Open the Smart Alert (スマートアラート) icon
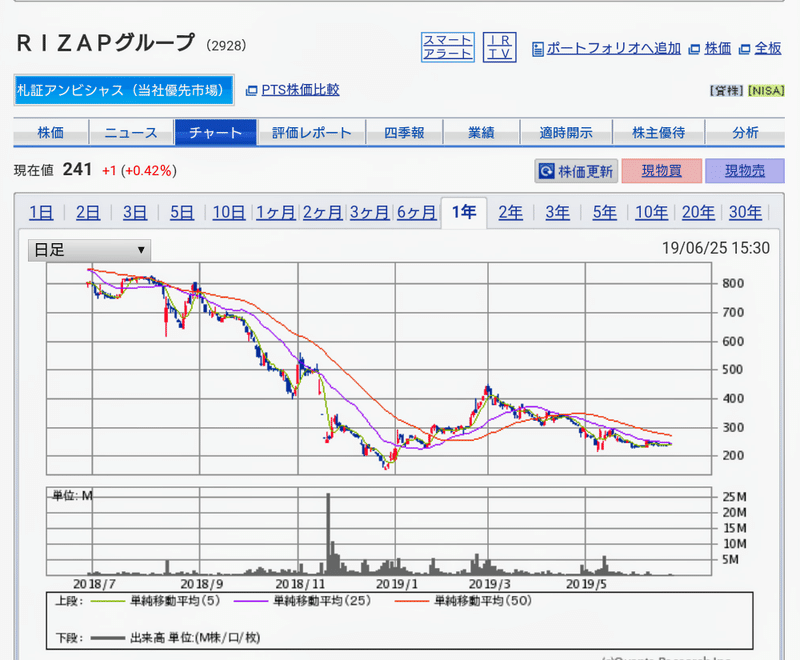The image size is (800, 660). pyautogui.click(x=447, y=47)
